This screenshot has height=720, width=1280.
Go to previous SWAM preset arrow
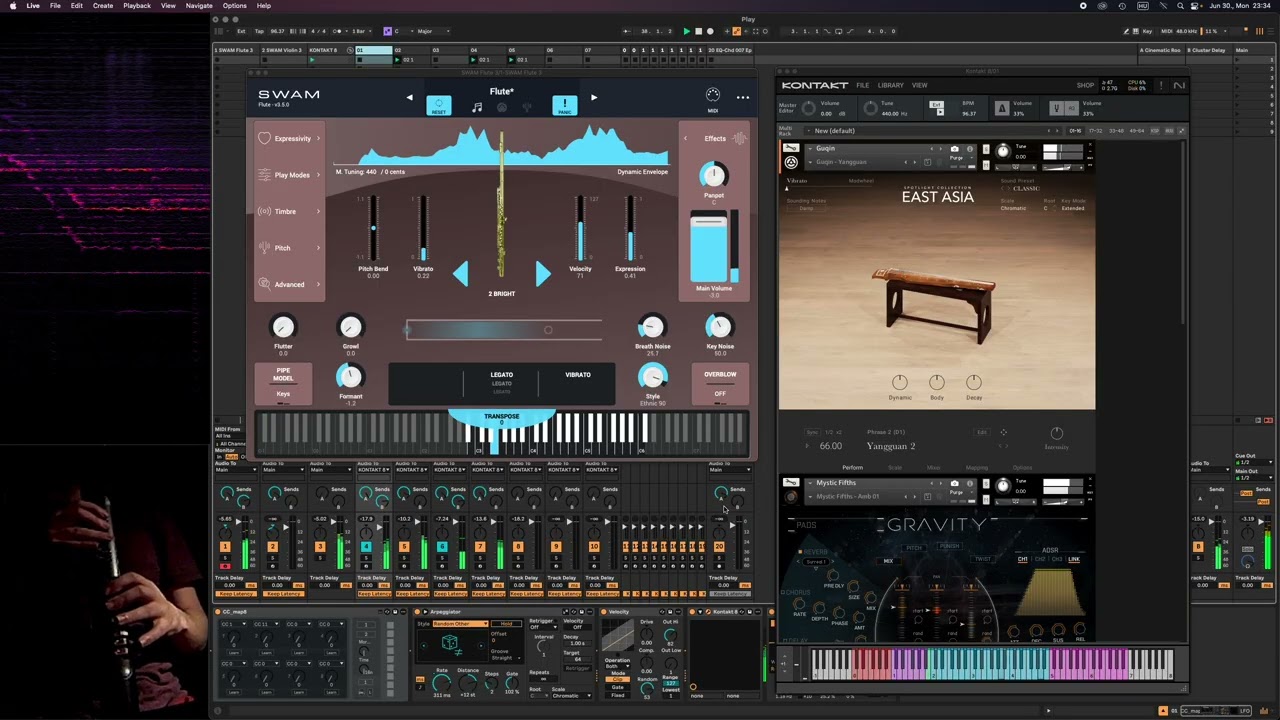click(x=409, y=97)
